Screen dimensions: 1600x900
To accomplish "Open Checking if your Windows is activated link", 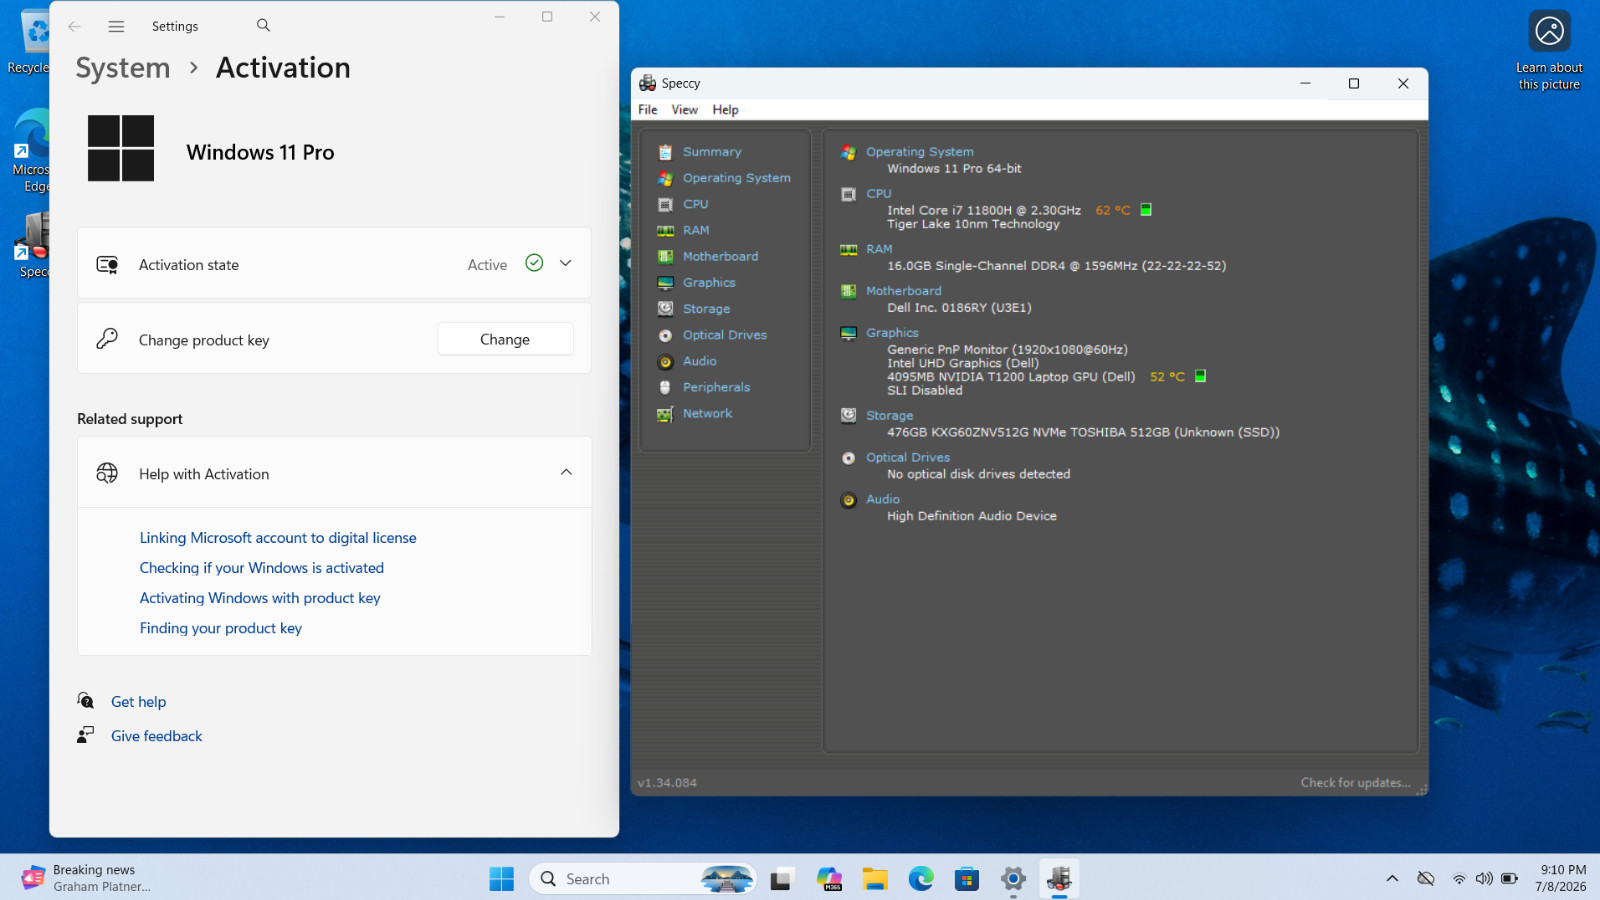I will [262, 568].
